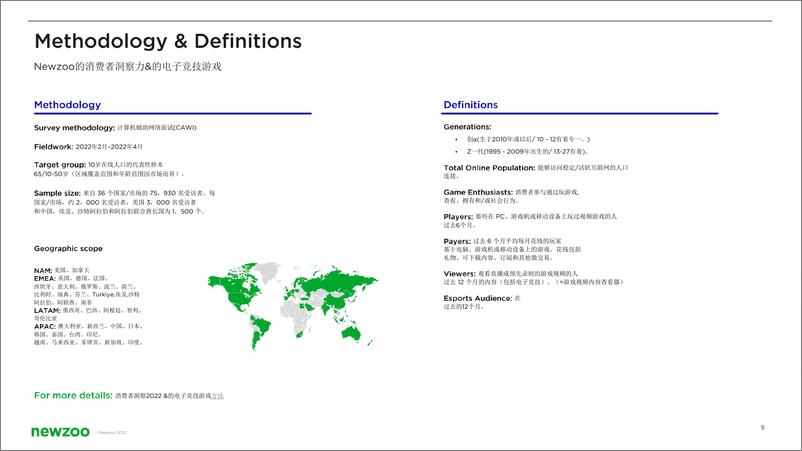Click the 'Generations:' definition label
This screenshot has height=451, width=802.
click(467, 127)
